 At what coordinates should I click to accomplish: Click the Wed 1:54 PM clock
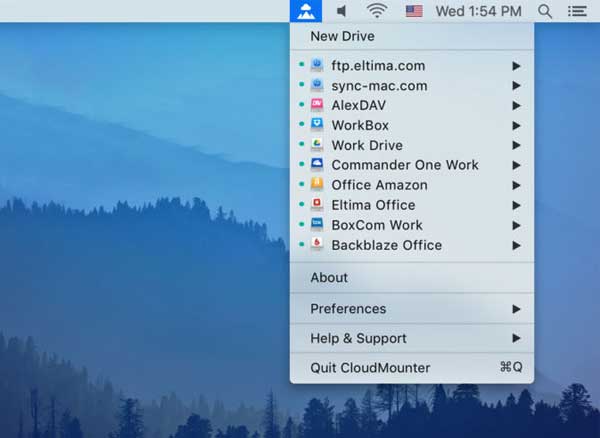tap(479, 11)
